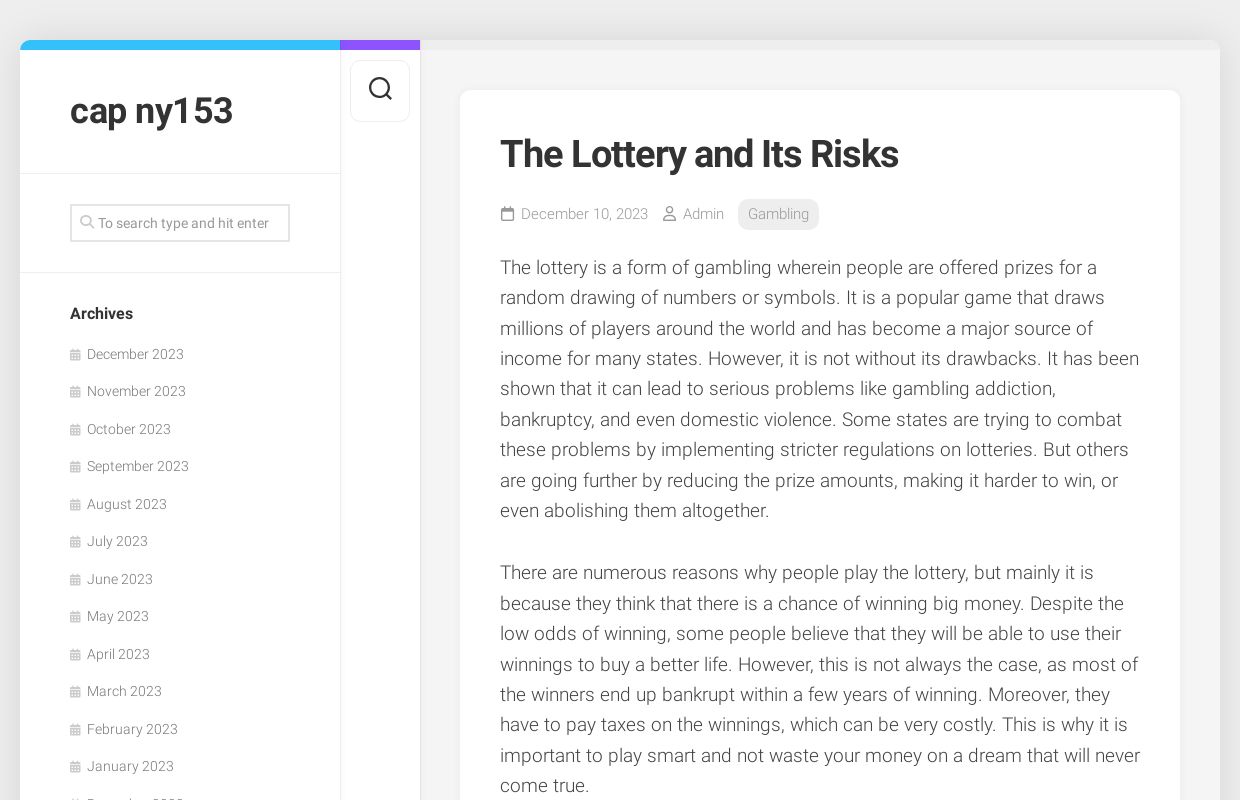Open the April 2023 archive
1240x800 pixels.
[118, 654]
